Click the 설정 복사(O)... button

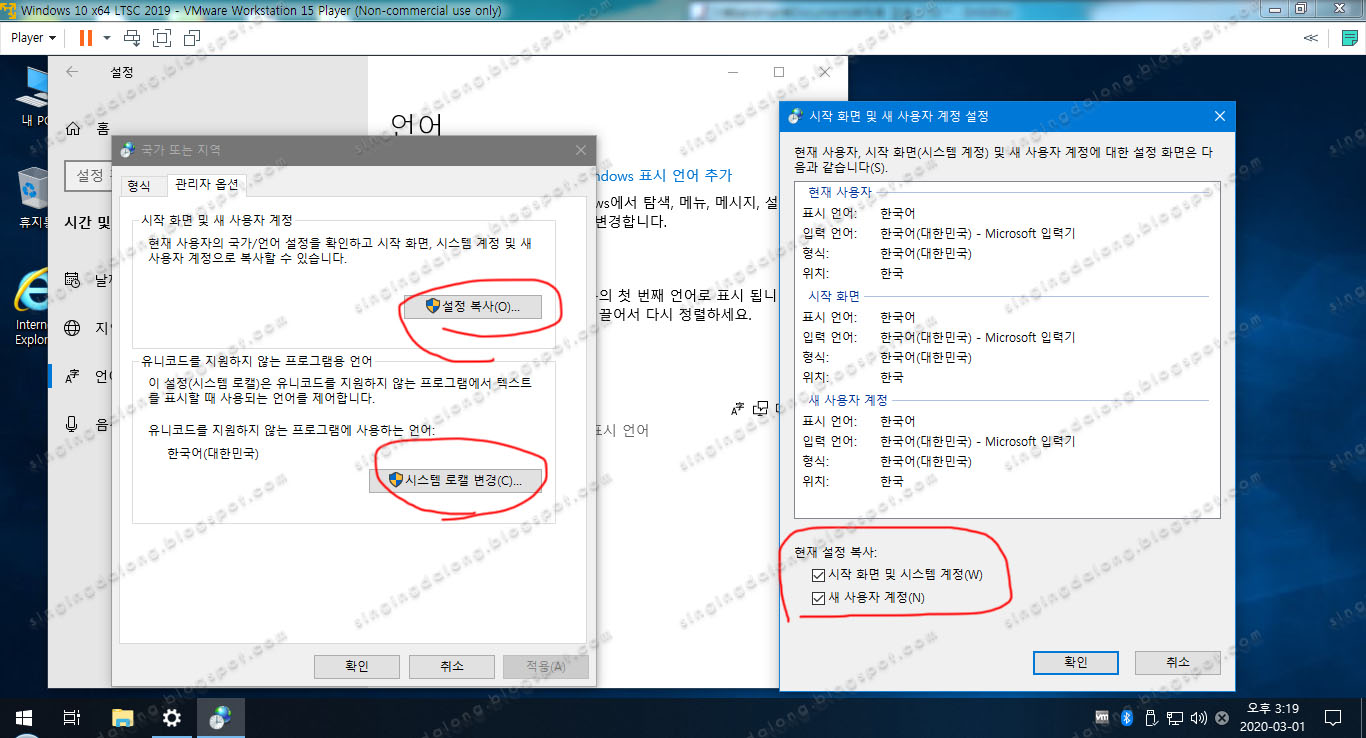click(x=473, y=306)
